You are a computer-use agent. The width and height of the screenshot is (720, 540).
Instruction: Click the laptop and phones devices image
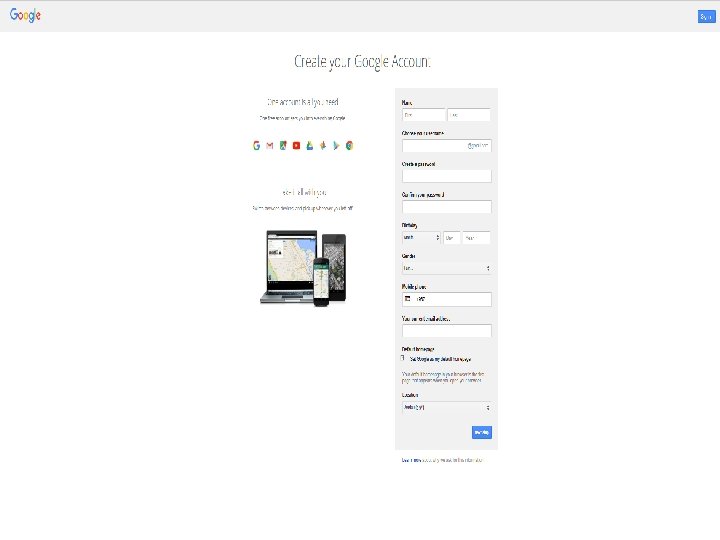pyautogui.click(x=303, y=268)
